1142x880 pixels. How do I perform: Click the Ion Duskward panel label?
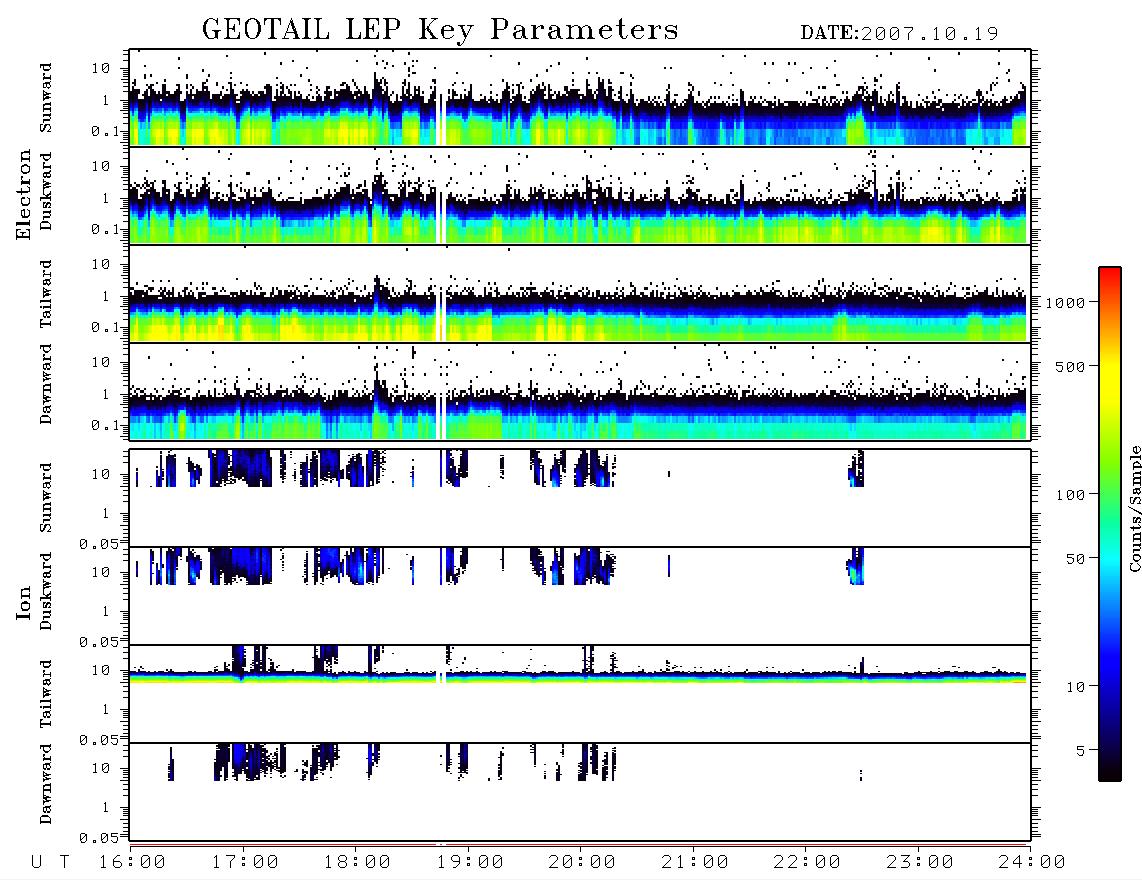tap(46, 591)
